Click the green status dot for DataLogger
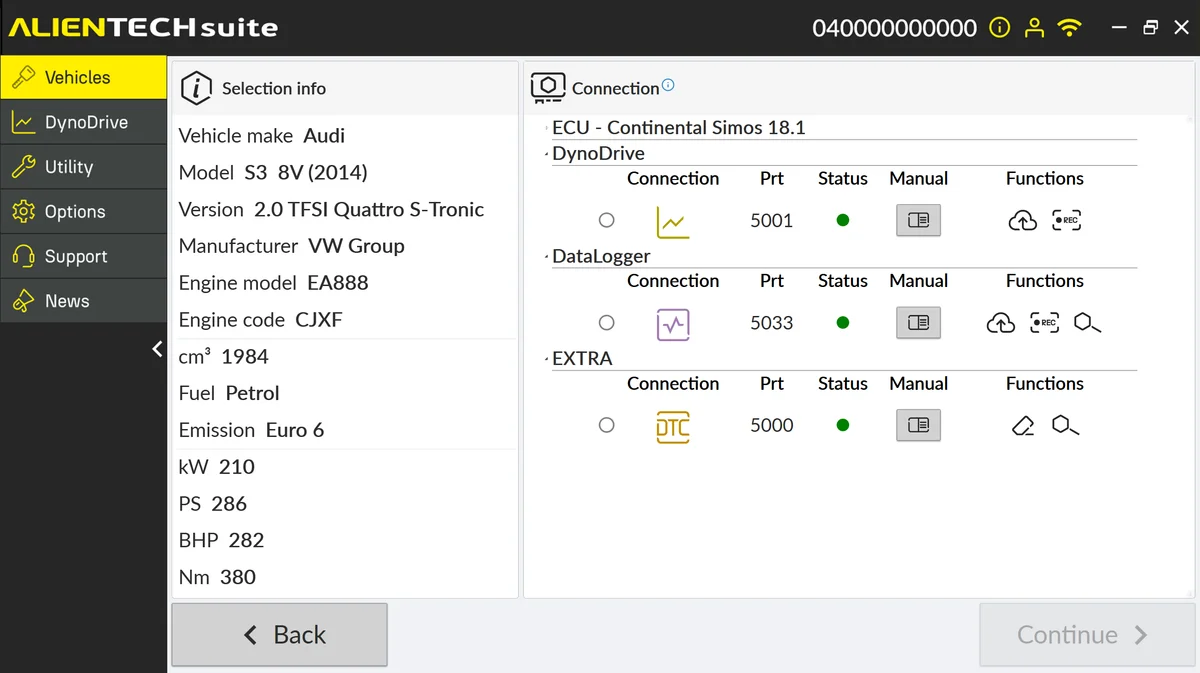 tap(843, 323)
